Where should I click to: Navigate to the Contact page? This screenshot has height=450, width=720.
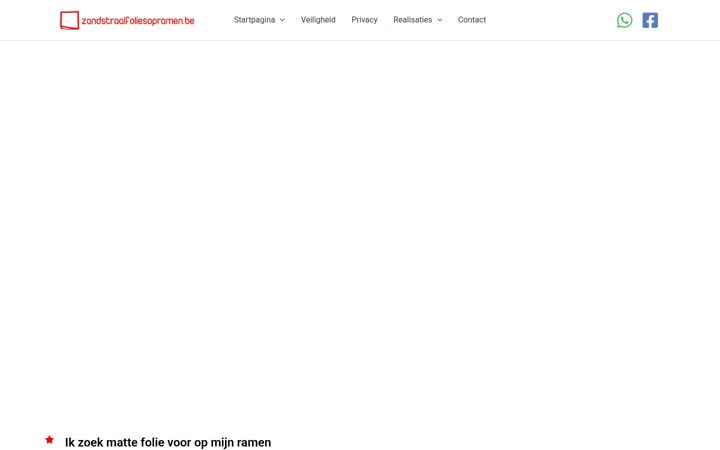click(472, 20)
